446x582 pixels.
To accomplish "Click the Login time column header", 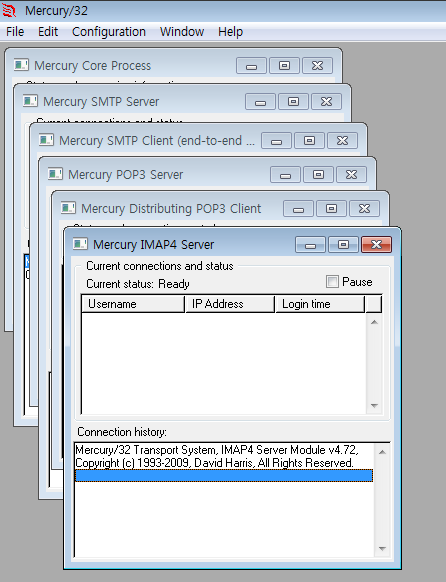I will click(x=320, y=304).
